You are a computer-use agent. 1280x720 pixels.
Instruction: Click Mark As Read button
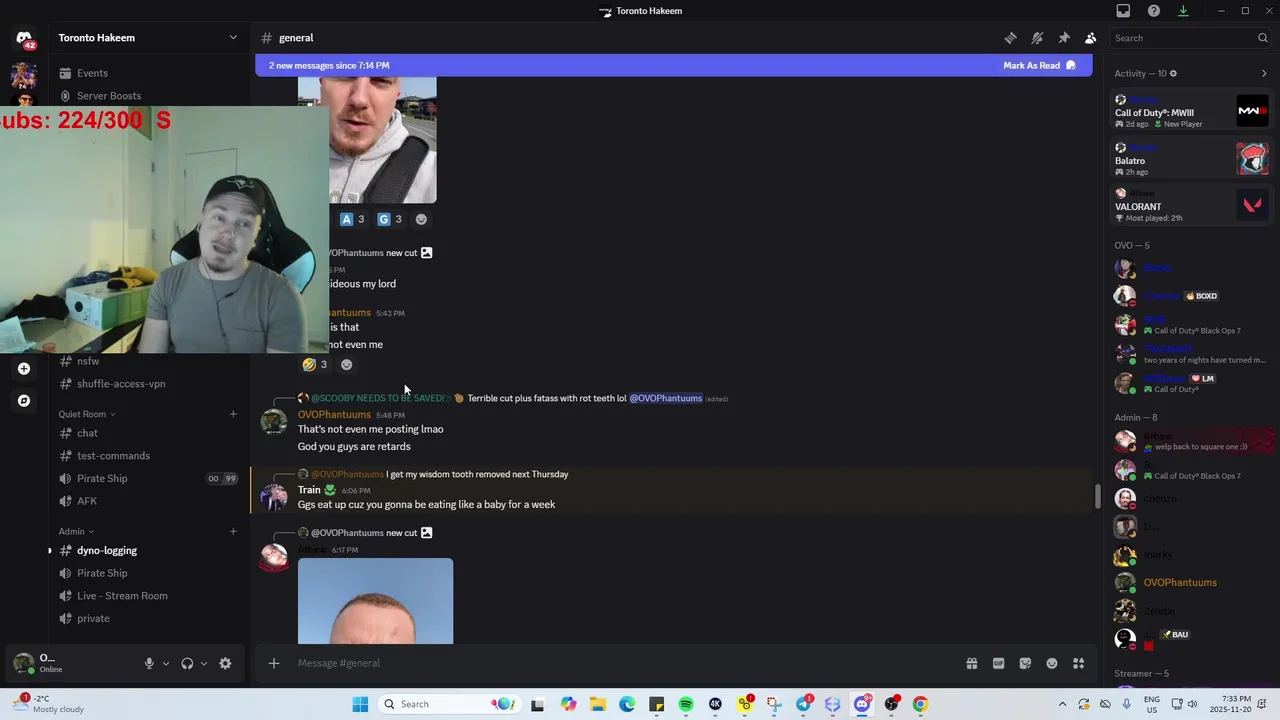[1040, 66]
